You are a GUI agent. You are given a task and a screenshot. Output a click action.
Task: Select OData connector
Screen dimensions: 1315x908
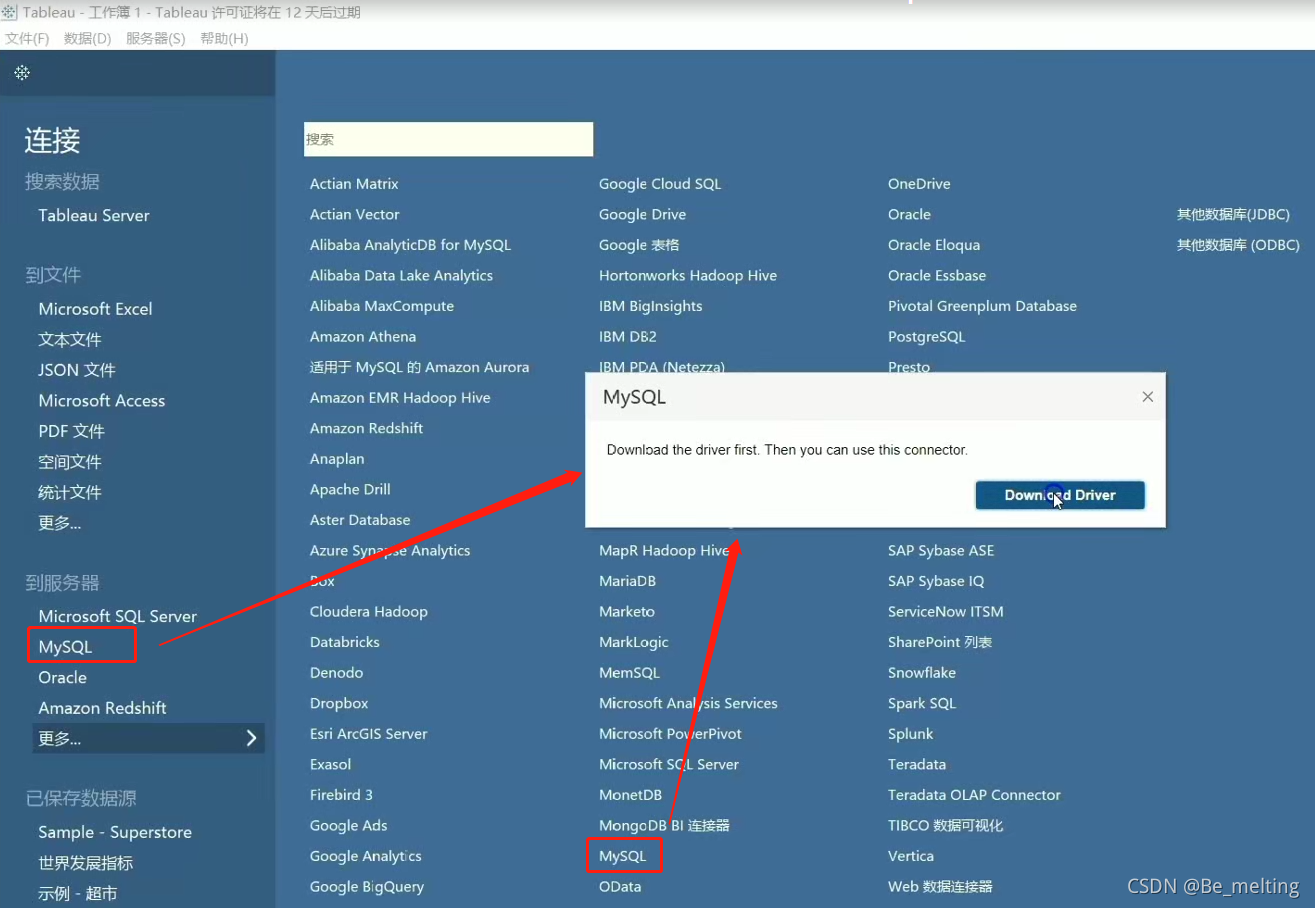[x=620, y=887]
